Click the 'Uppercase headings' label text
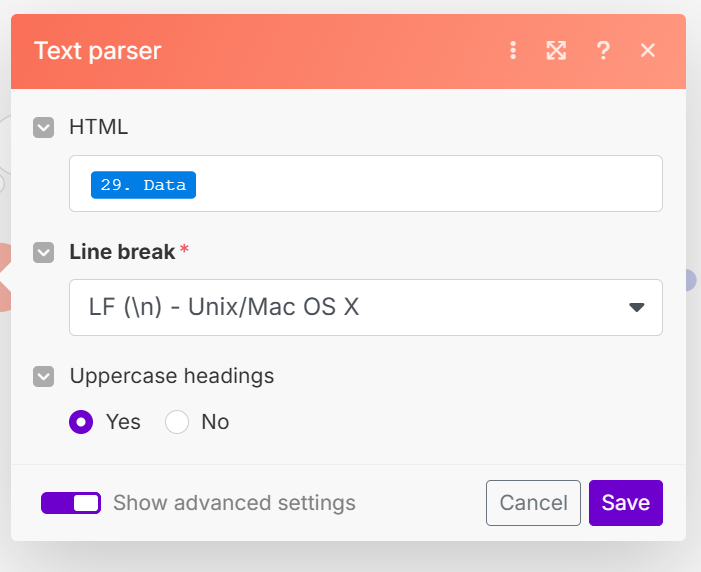 click(x=171, y=377)
